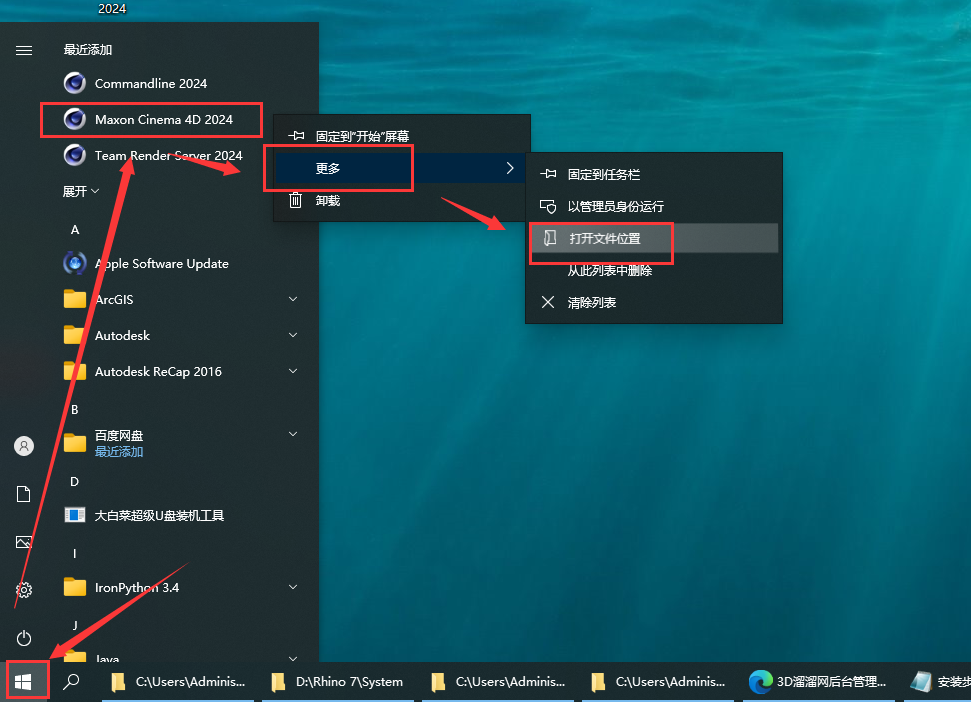Viewport: 971px width, 702px height.
Task: Expand the 百度网盘 folder chevron
Action: click(x=293, y=434)
